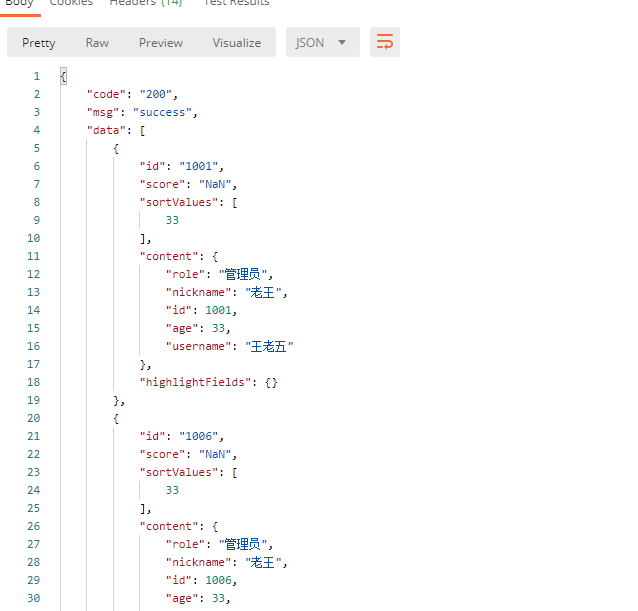
Task: Click the "role" entry on line 12
Action: [219, 274]
